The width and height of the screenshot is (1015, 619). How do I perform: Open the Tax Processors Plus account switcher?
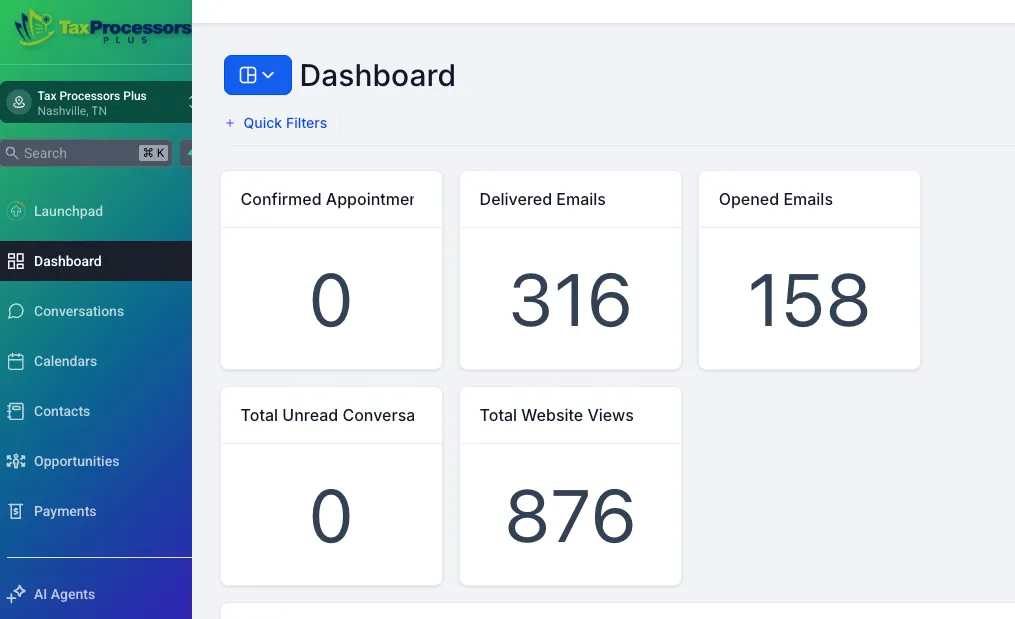point(96,102)
